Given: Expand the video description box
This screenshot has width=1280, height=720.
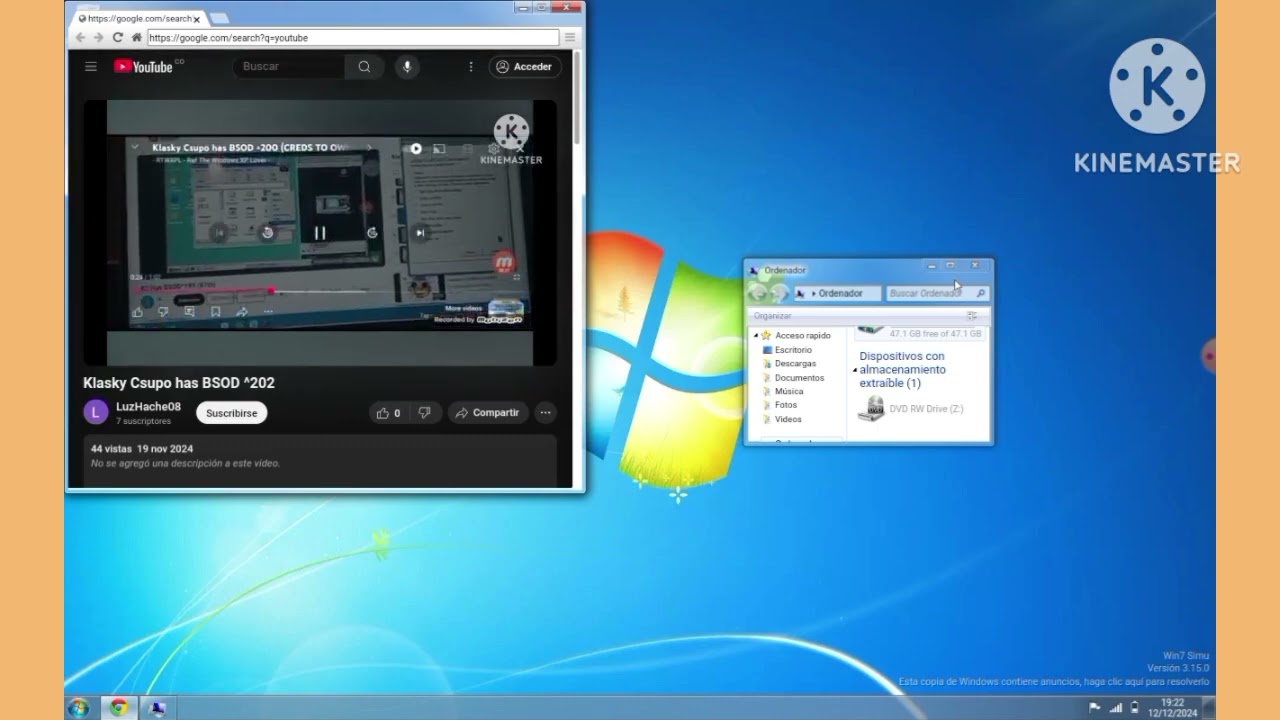Looking at the screenshot, I should (x=320, y=461).
